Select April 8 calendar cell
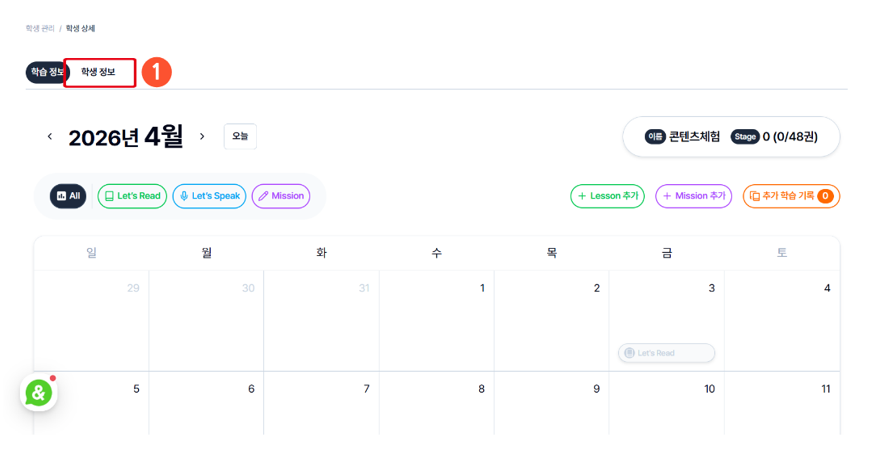This screenshot has height=470, width=871. click(437, 403)
